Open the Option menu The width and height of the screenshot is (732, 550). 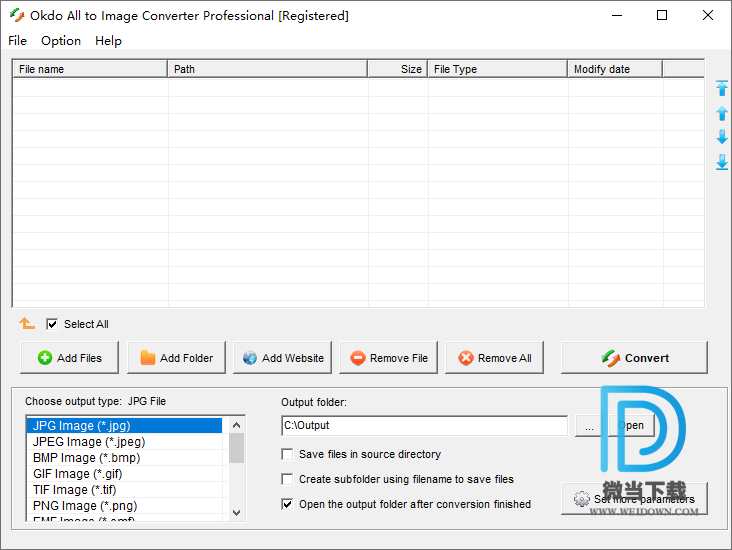pos(61,41)
